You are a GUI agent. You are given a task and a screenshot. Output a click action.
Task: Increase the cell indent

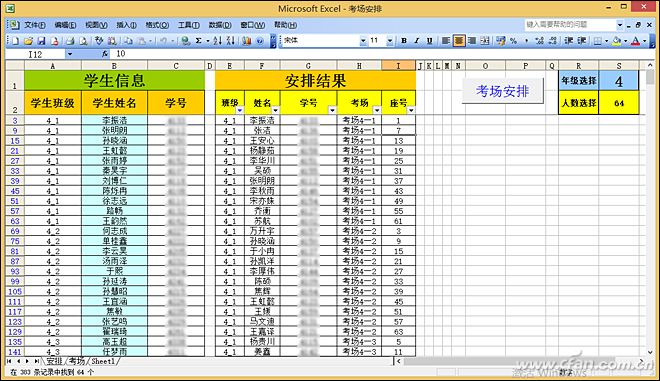582,41
